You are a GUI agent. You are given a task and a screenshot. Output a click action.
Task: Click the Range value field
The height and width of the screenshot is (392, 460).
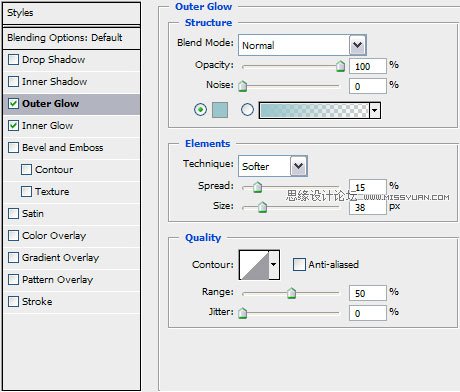(368, 293)
